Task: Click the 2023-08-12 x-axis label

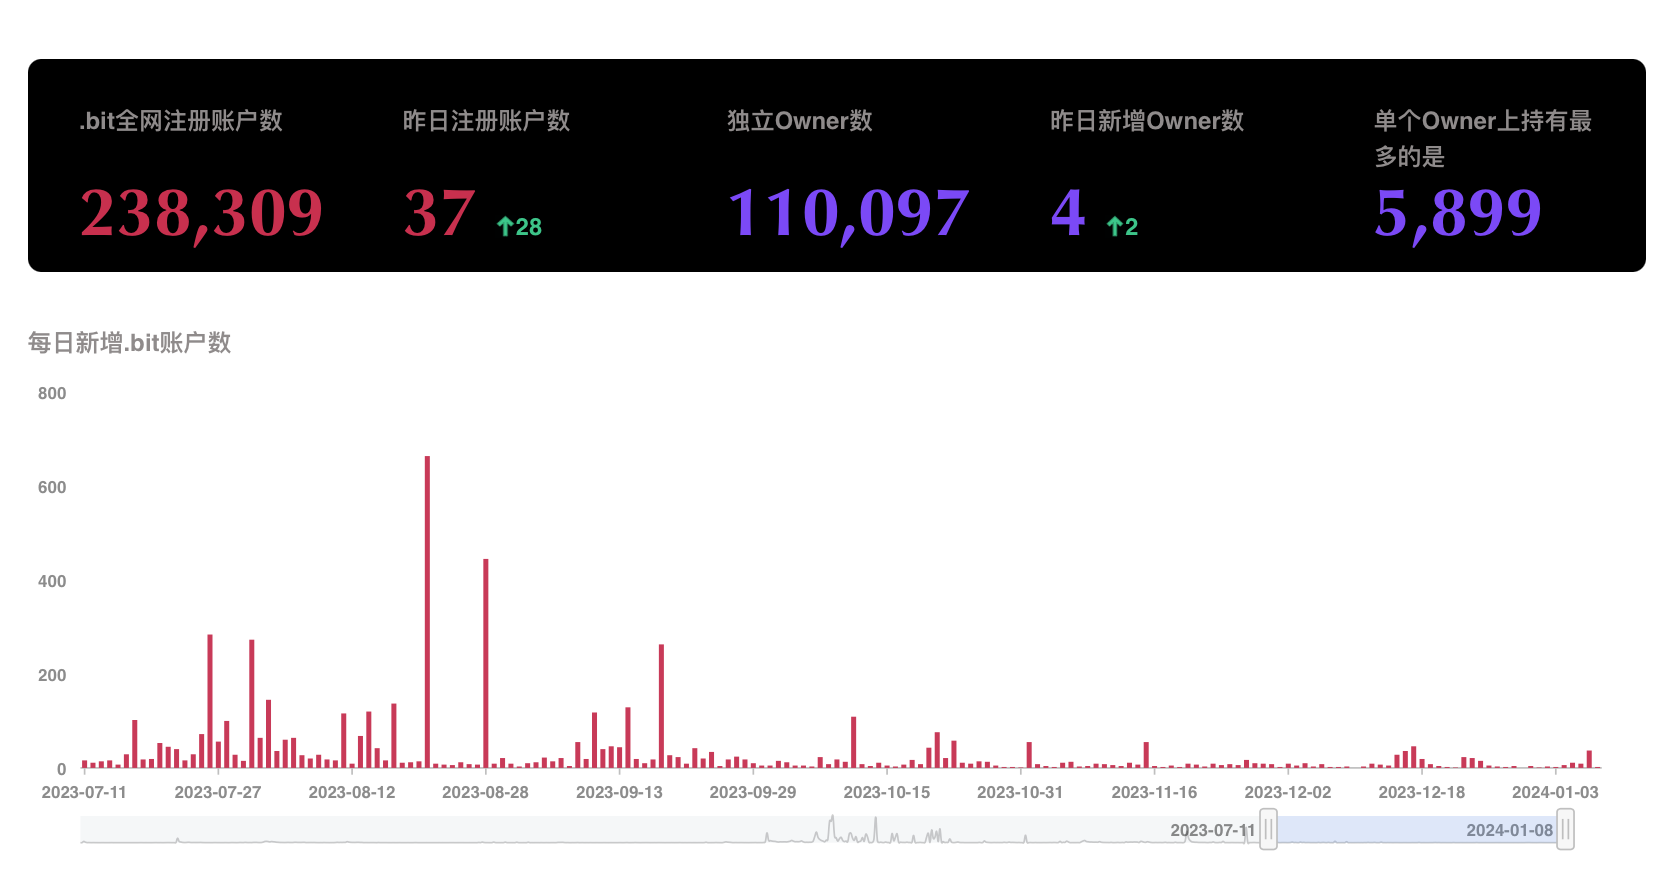Action: tap(352, 793)
